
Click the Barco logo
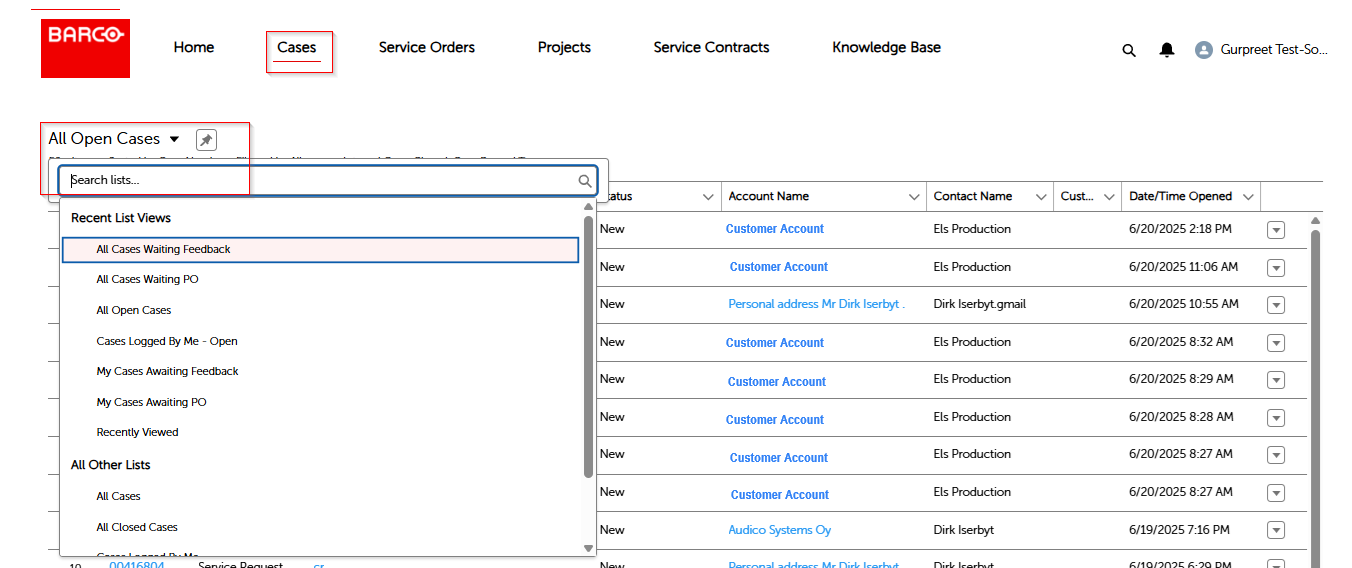(85, 48)
